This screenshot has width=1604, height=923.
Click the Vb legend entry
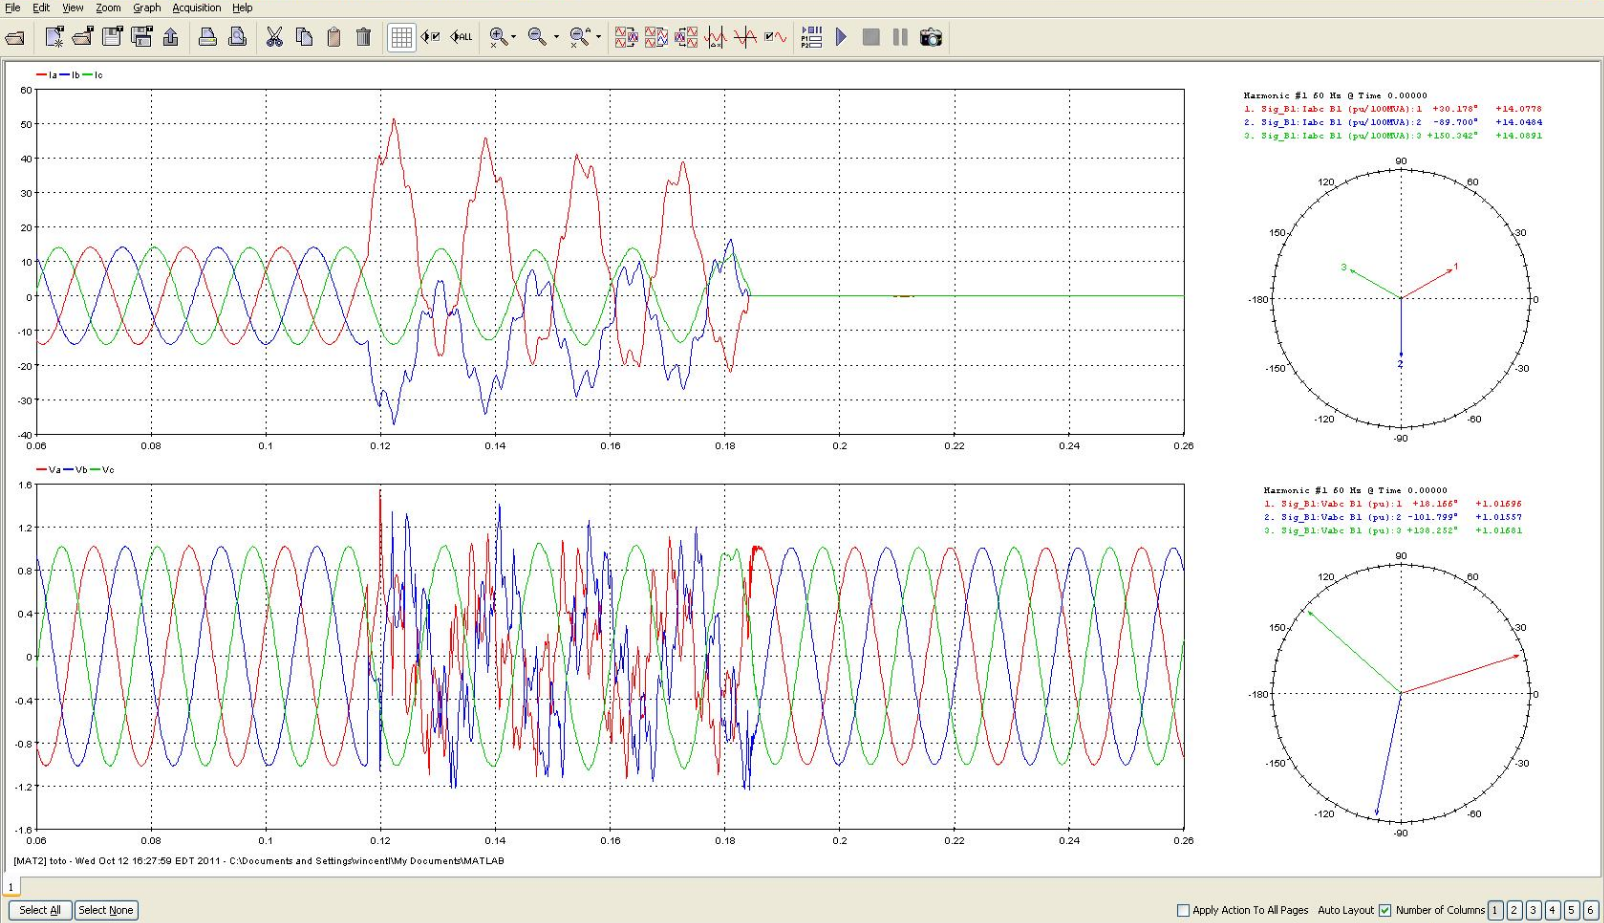click(x=76, y=470)
